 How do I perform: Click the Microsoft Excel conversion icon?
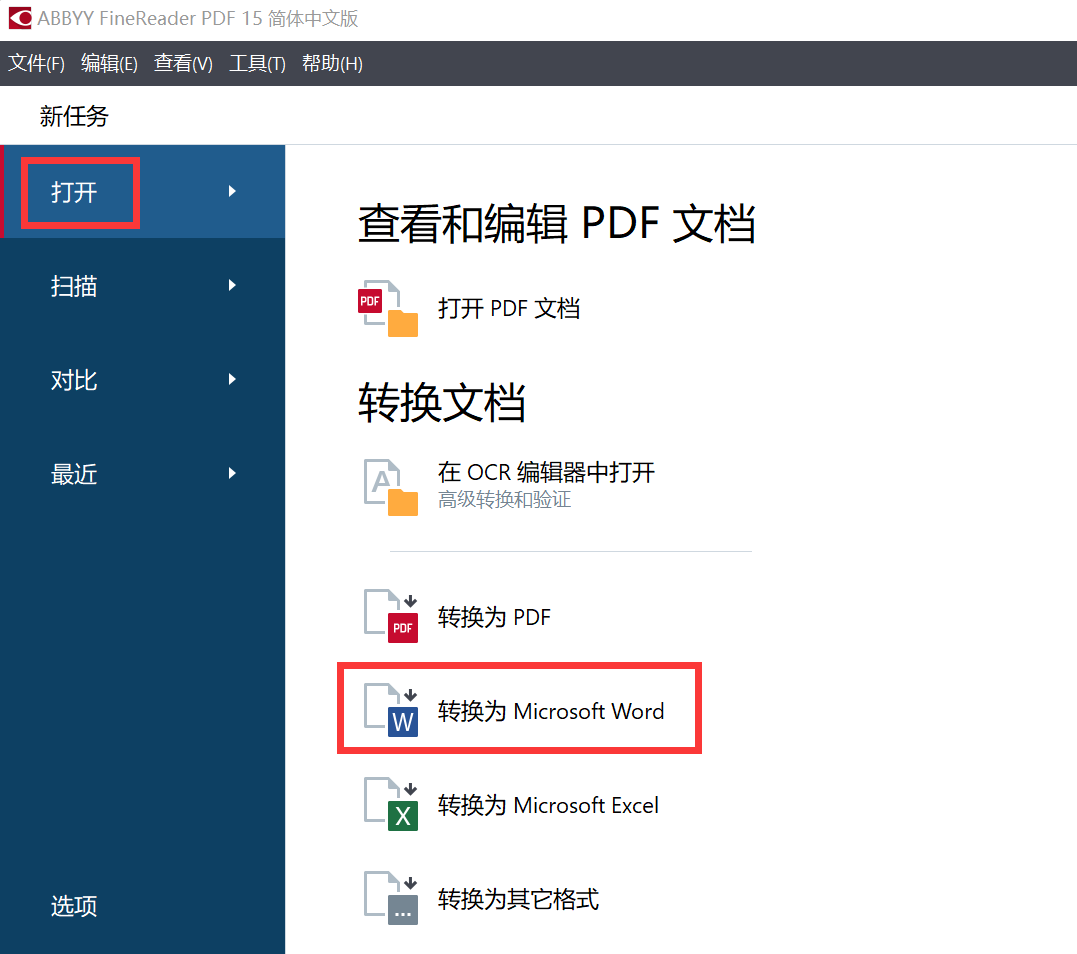pos(390,804)
